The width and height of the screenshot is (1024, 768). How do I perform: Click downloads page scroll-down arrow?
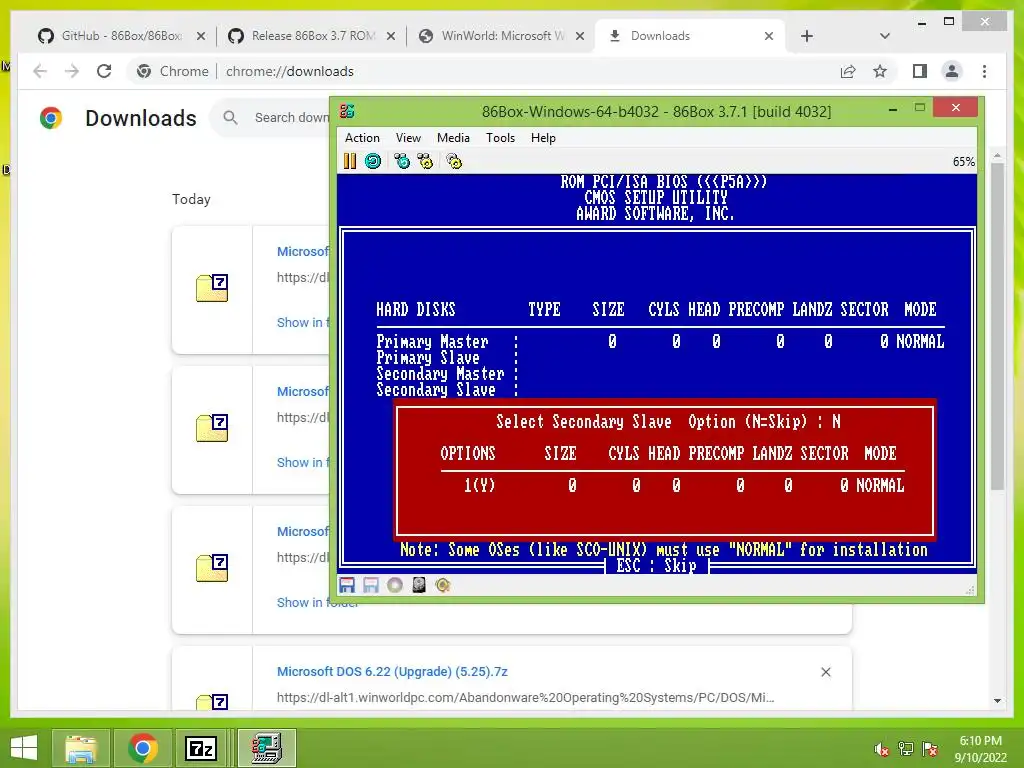[997, 701]
